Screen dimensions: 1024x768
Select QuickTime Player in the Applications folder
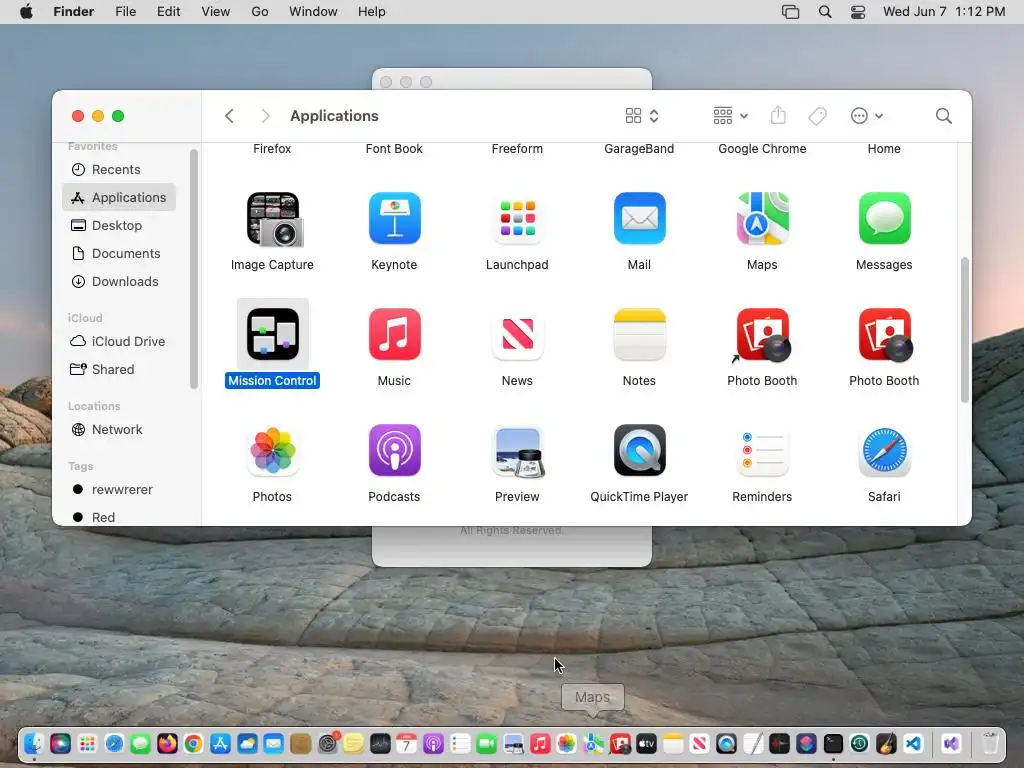[x=639, y=451]
